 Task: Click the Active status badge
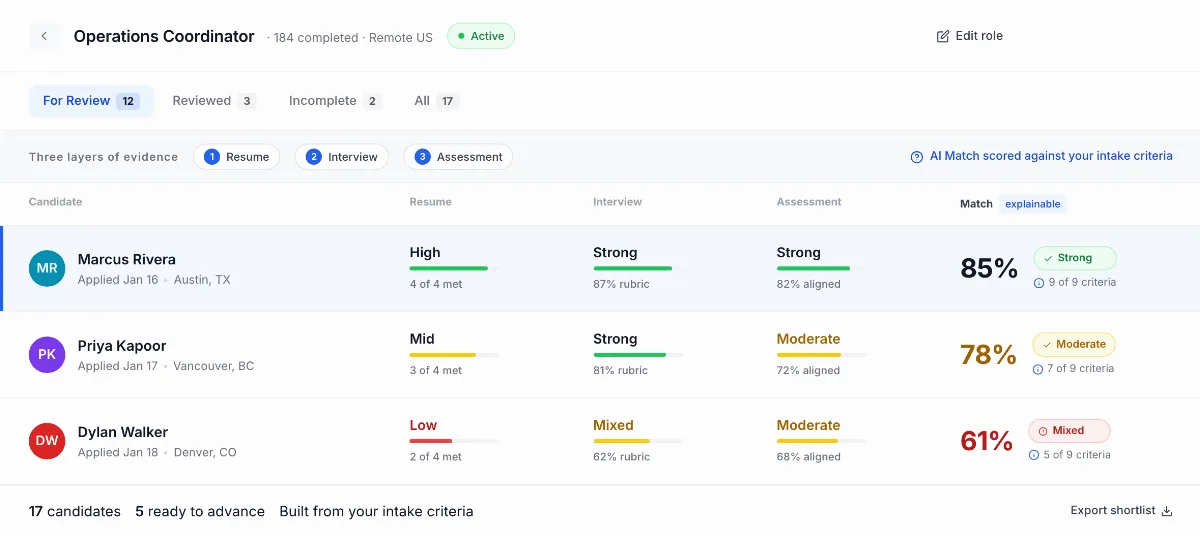pyautogui.click(x=481, y=36)
